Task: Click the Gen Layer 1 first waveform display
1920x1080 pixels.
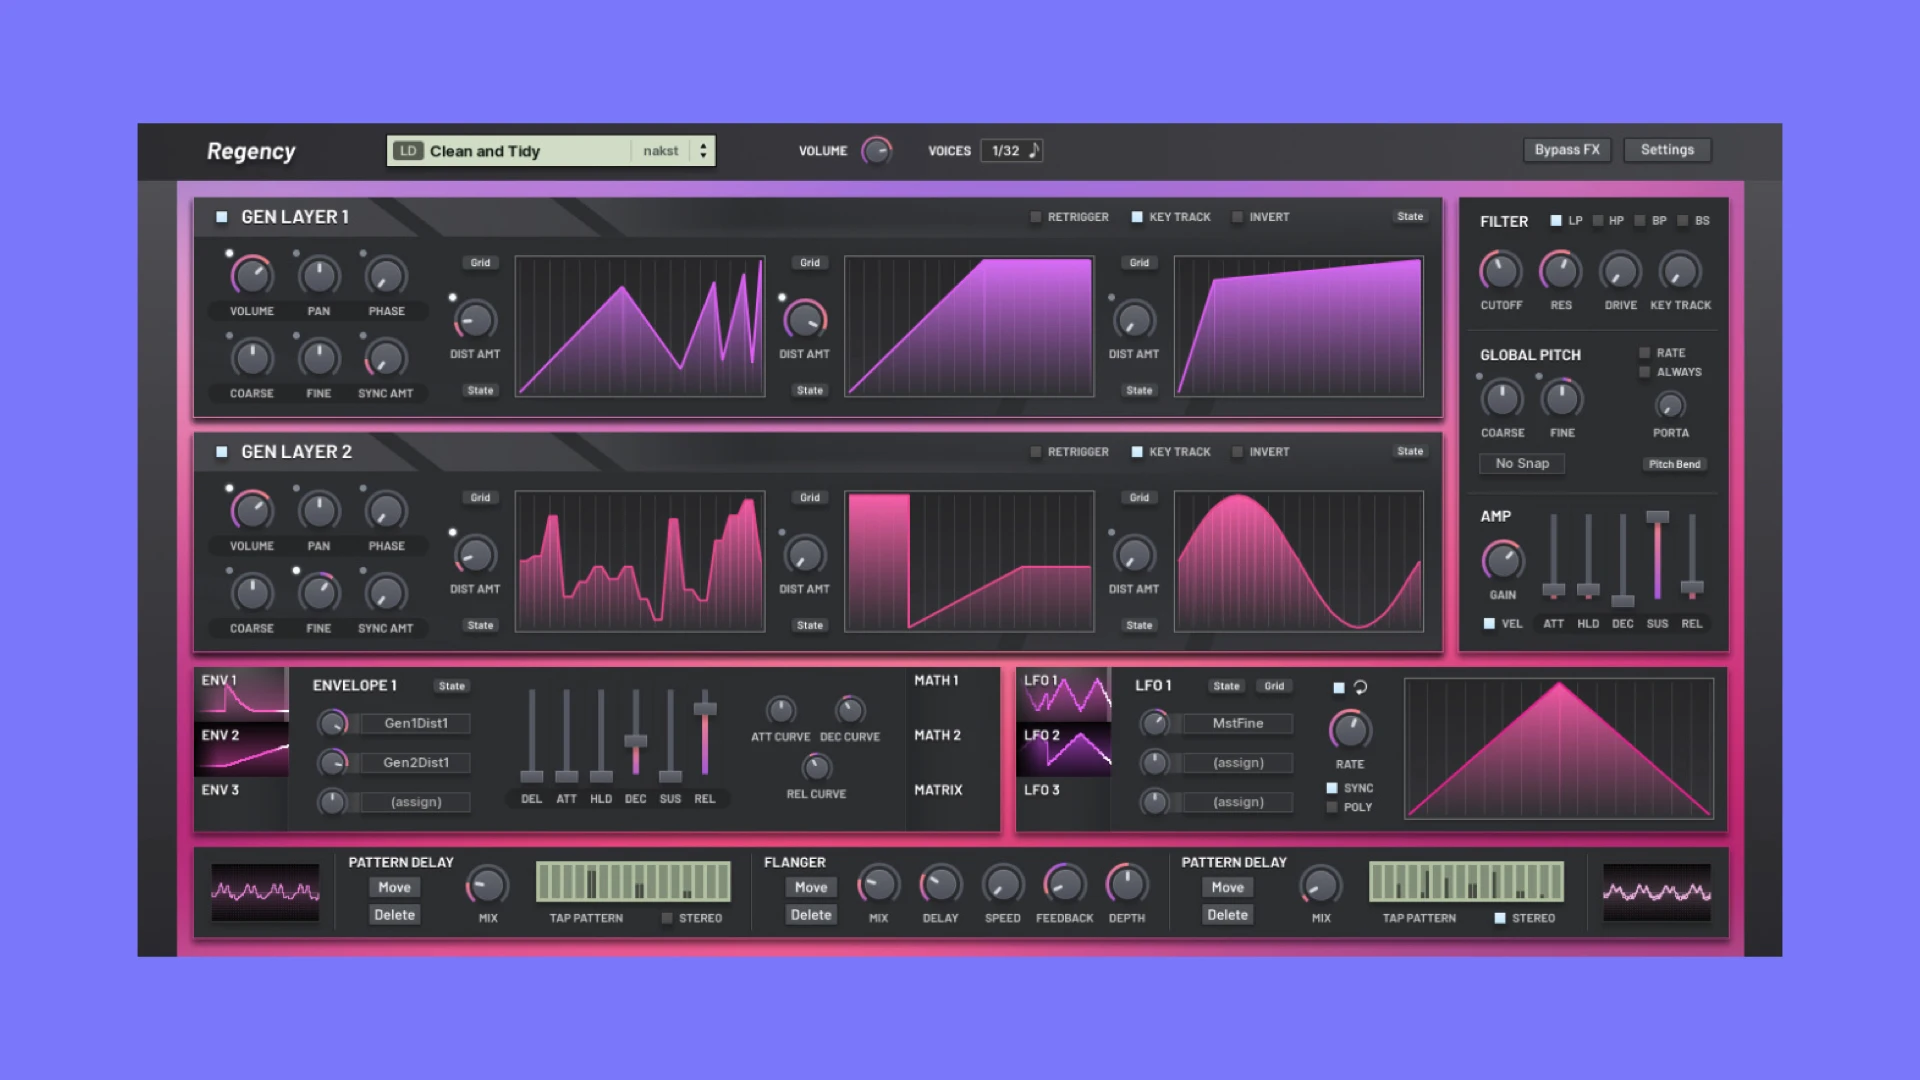Action: (640, 326)
